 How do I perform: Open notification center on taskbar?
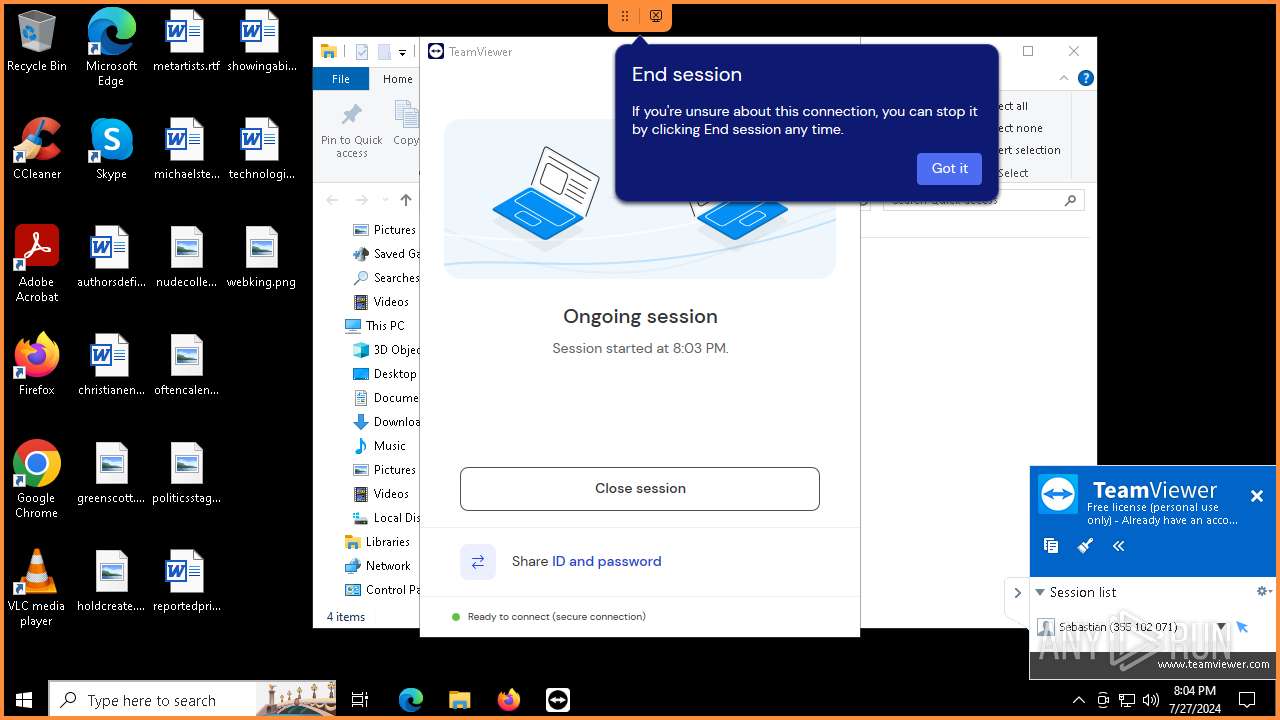click(1247, 700)
